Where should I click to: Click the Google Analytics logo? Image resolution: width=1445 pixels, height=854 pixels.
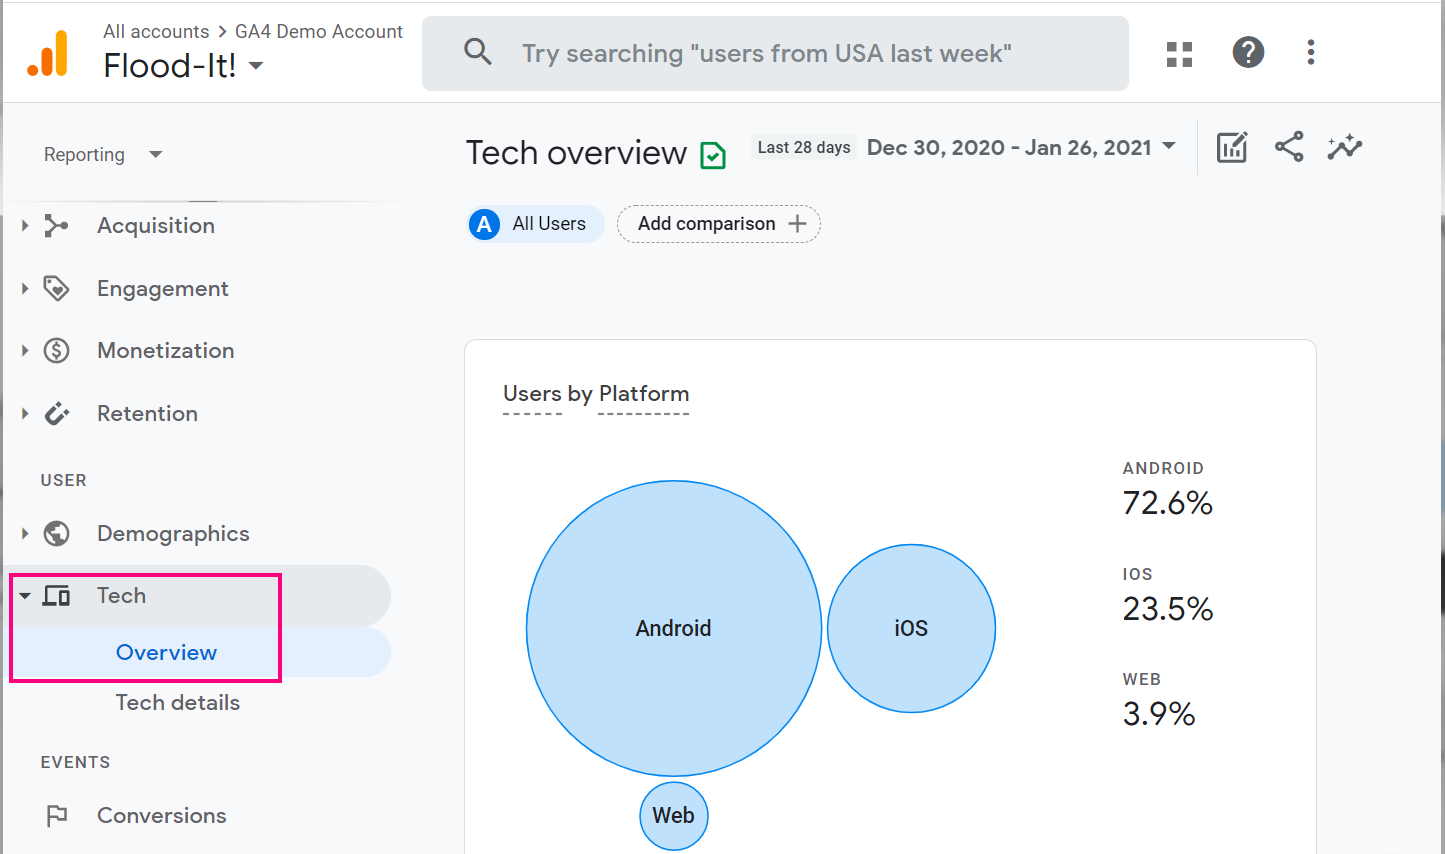coord(48,54)
